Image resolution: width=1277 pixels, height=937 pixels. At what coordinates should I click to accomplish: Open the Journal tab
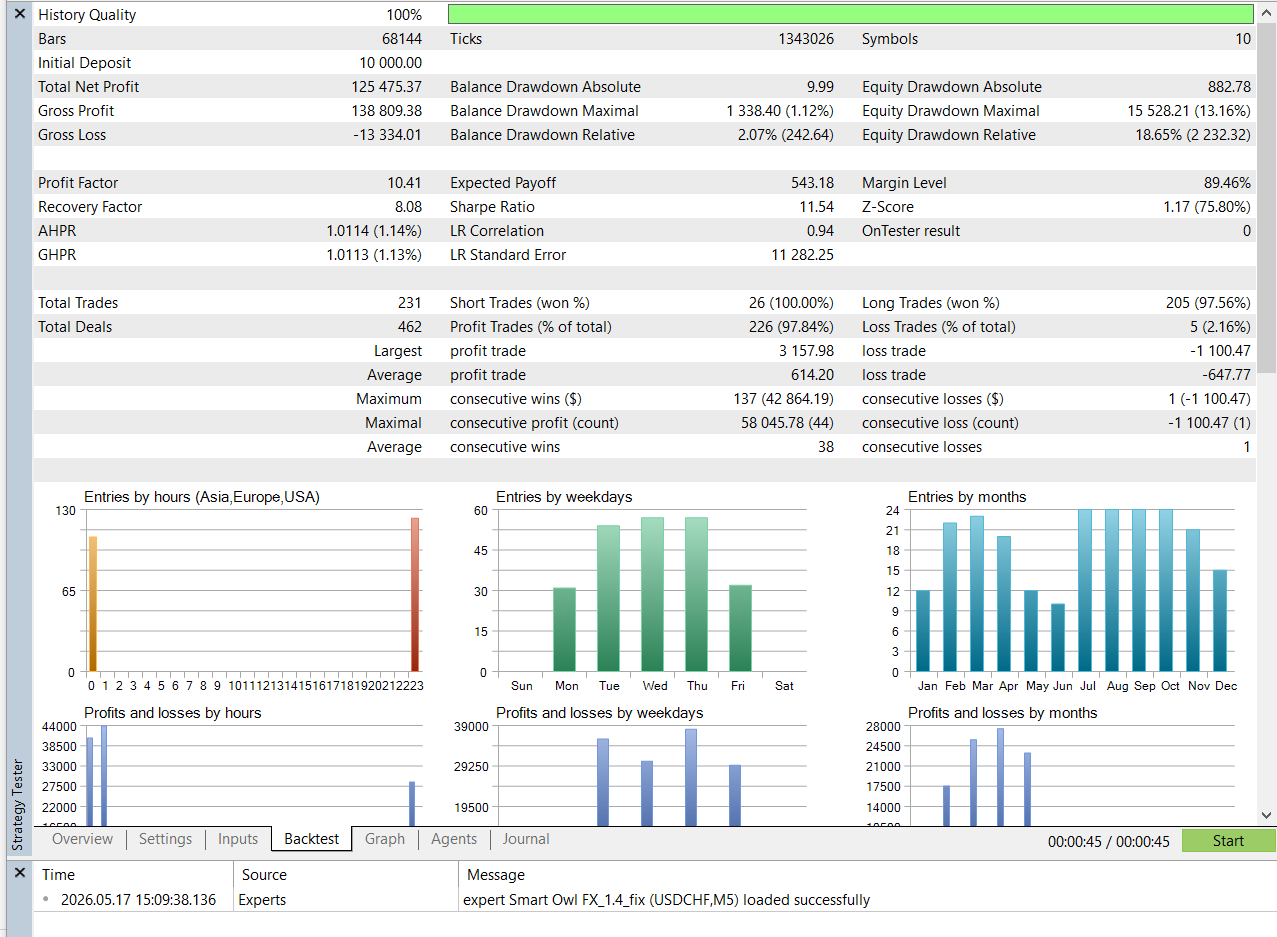[526, 839]
